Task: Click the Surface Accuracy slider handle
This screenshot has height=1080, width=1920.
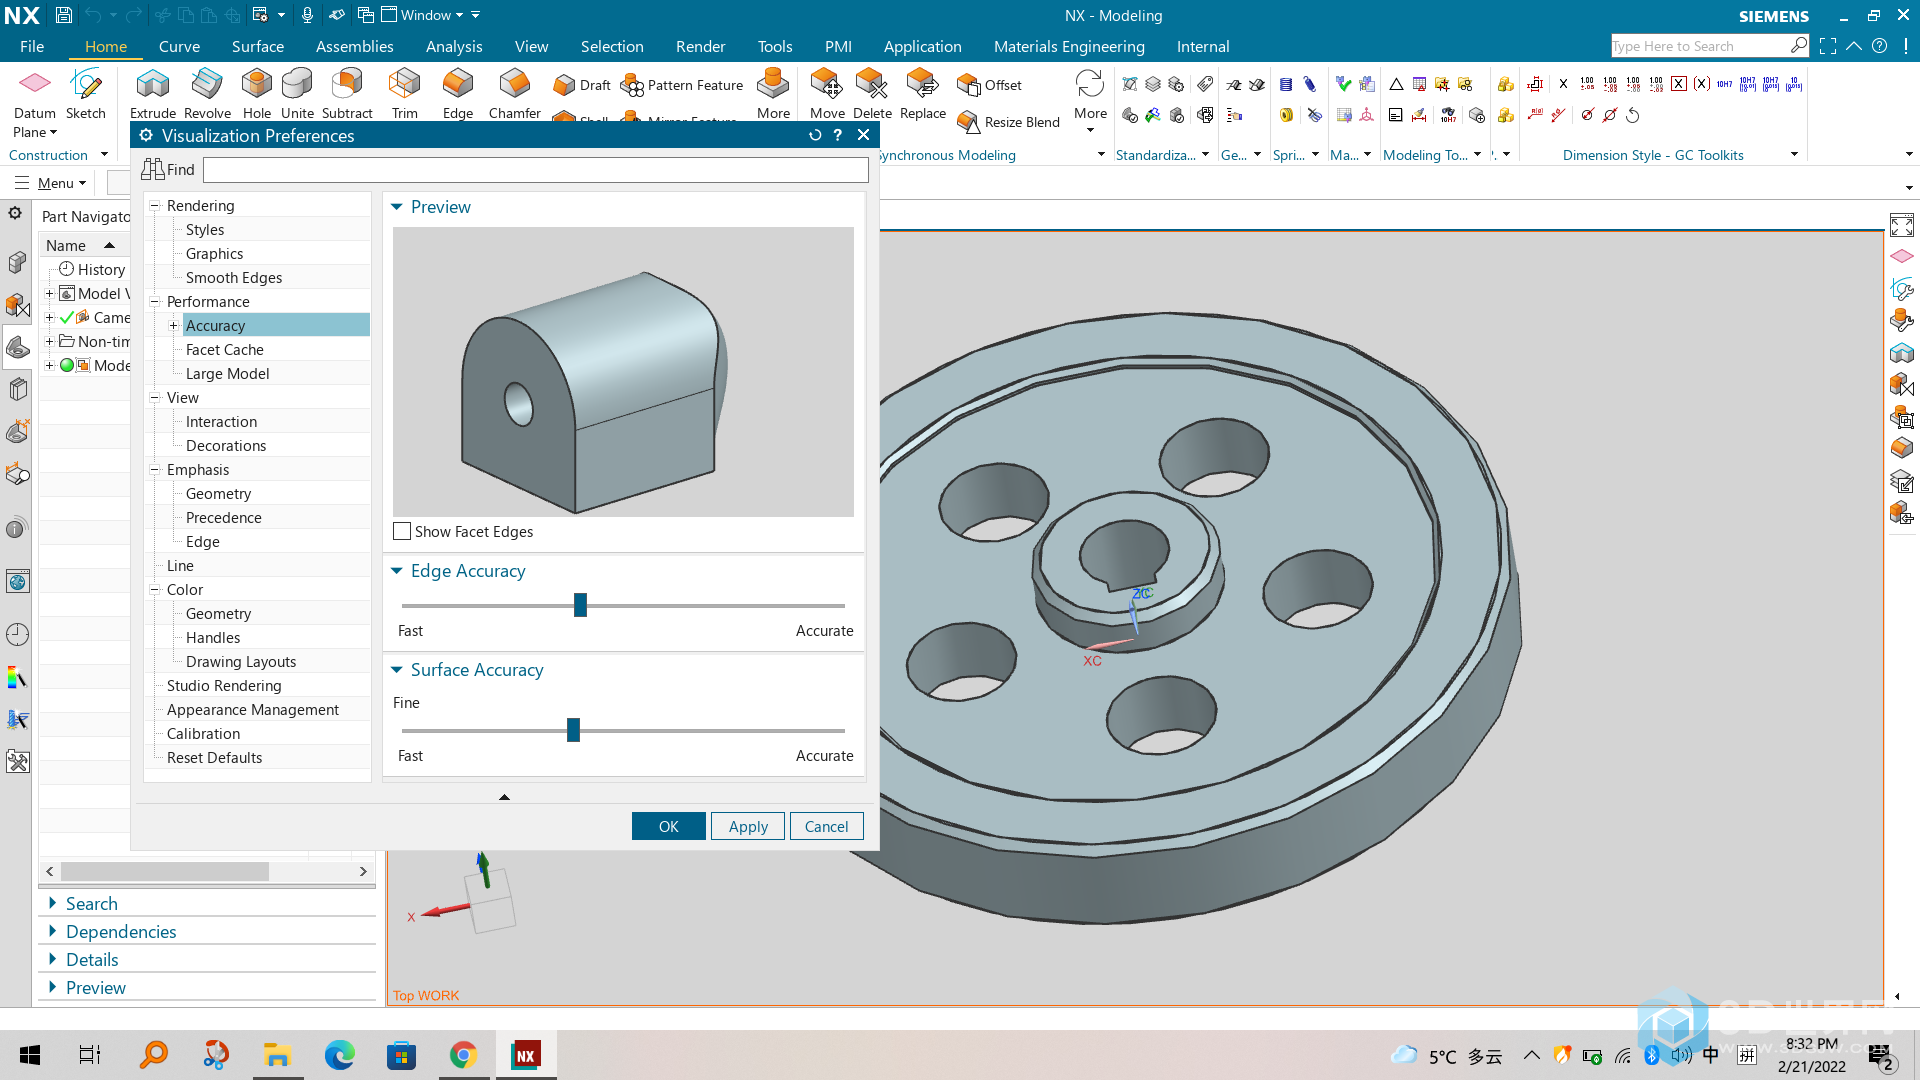Action: click(573, 730)
